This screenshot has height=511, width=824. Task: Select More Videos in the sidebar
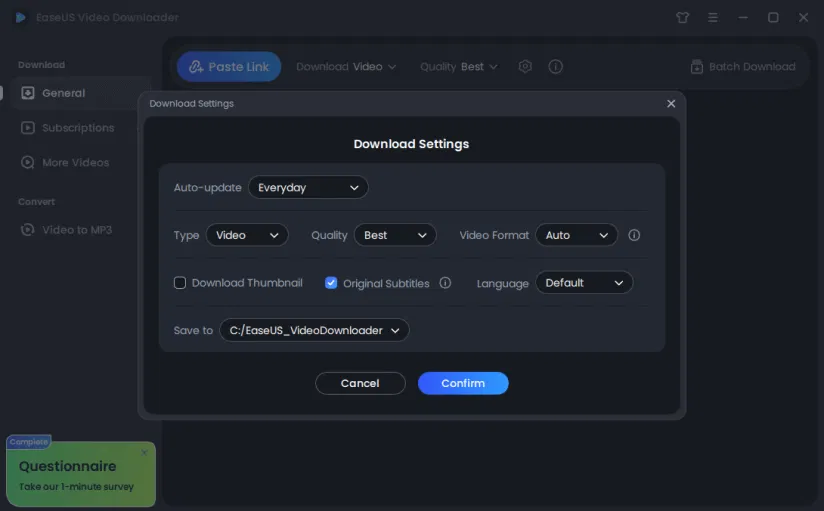pos(75,162)
